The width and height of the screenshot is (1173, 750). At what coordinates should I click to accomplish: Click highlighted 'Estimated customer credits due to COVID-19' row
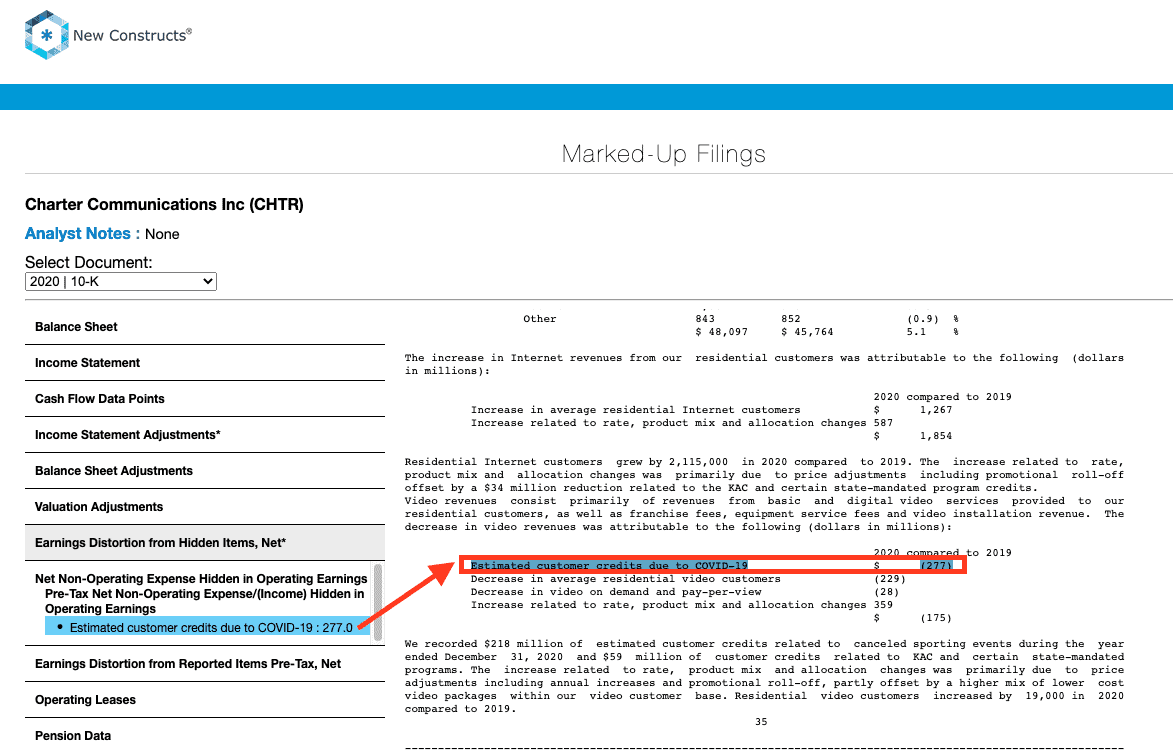coord(711,565)
